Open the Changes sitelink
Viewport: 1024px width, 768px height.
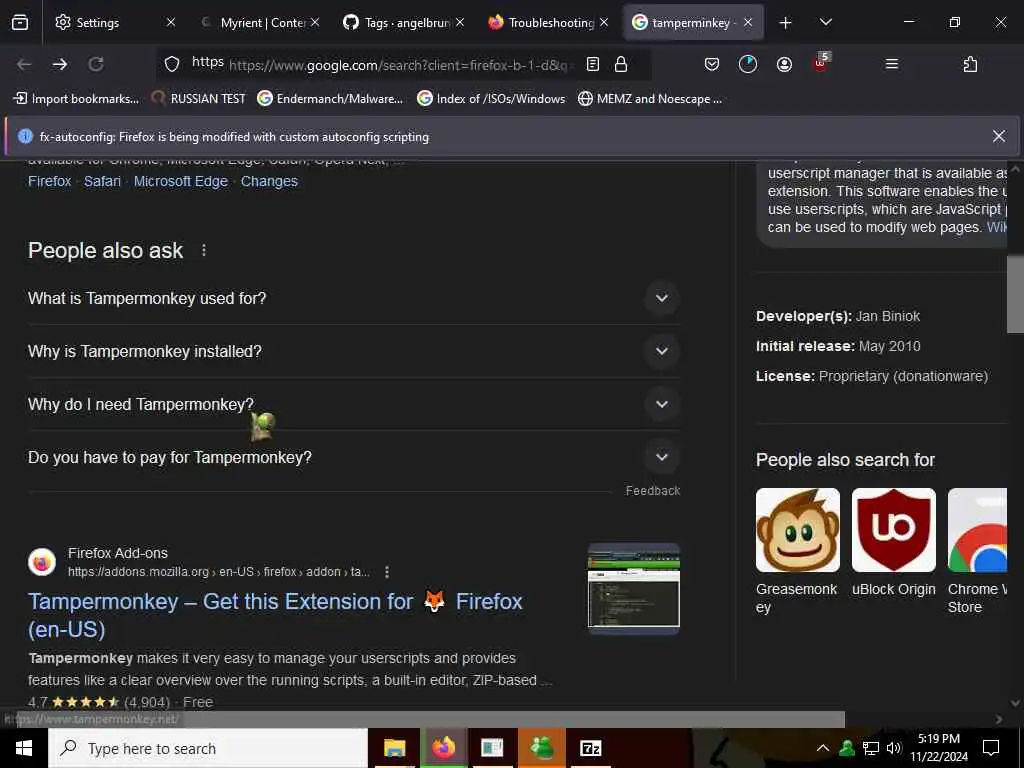tap(269, 182)
